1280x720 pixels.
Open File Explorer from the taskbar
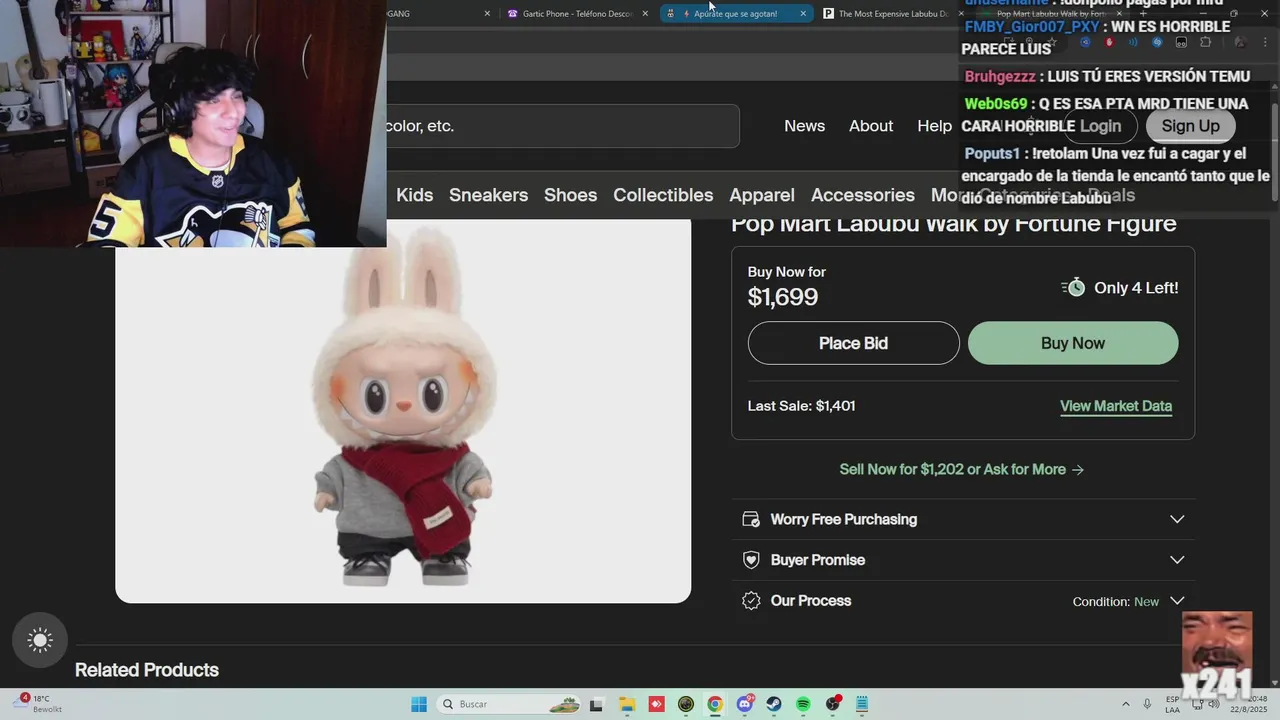click(626, 704)
